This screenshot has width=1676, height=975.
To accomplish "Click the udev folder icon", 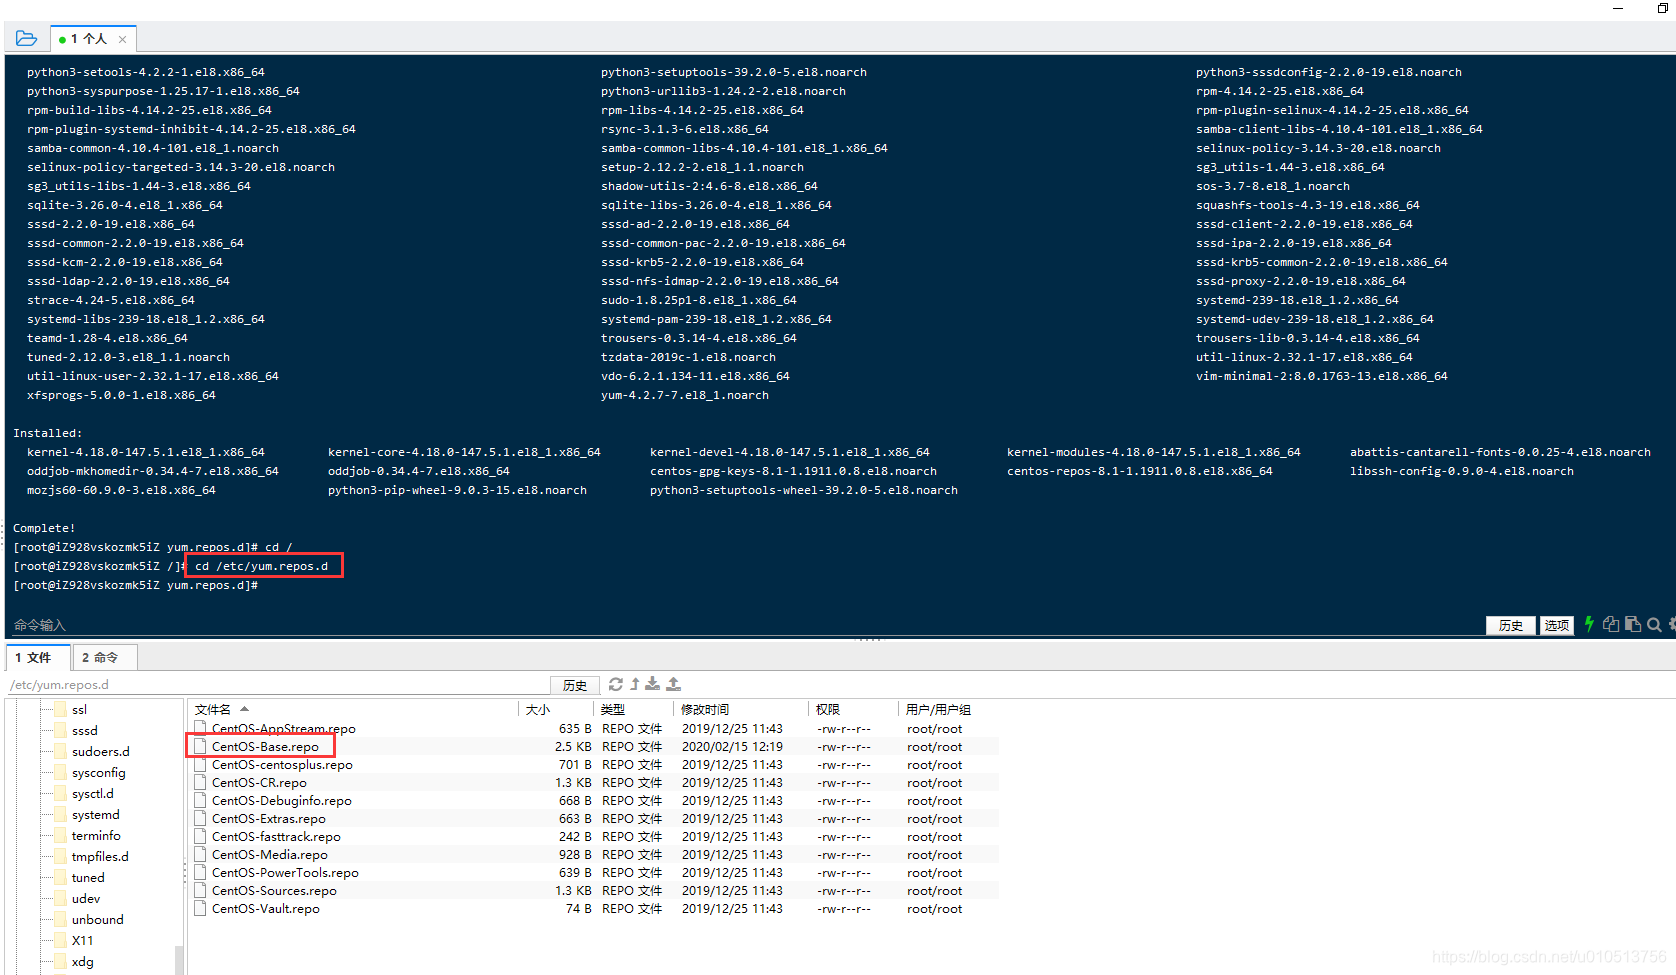I will coord(60,898).
